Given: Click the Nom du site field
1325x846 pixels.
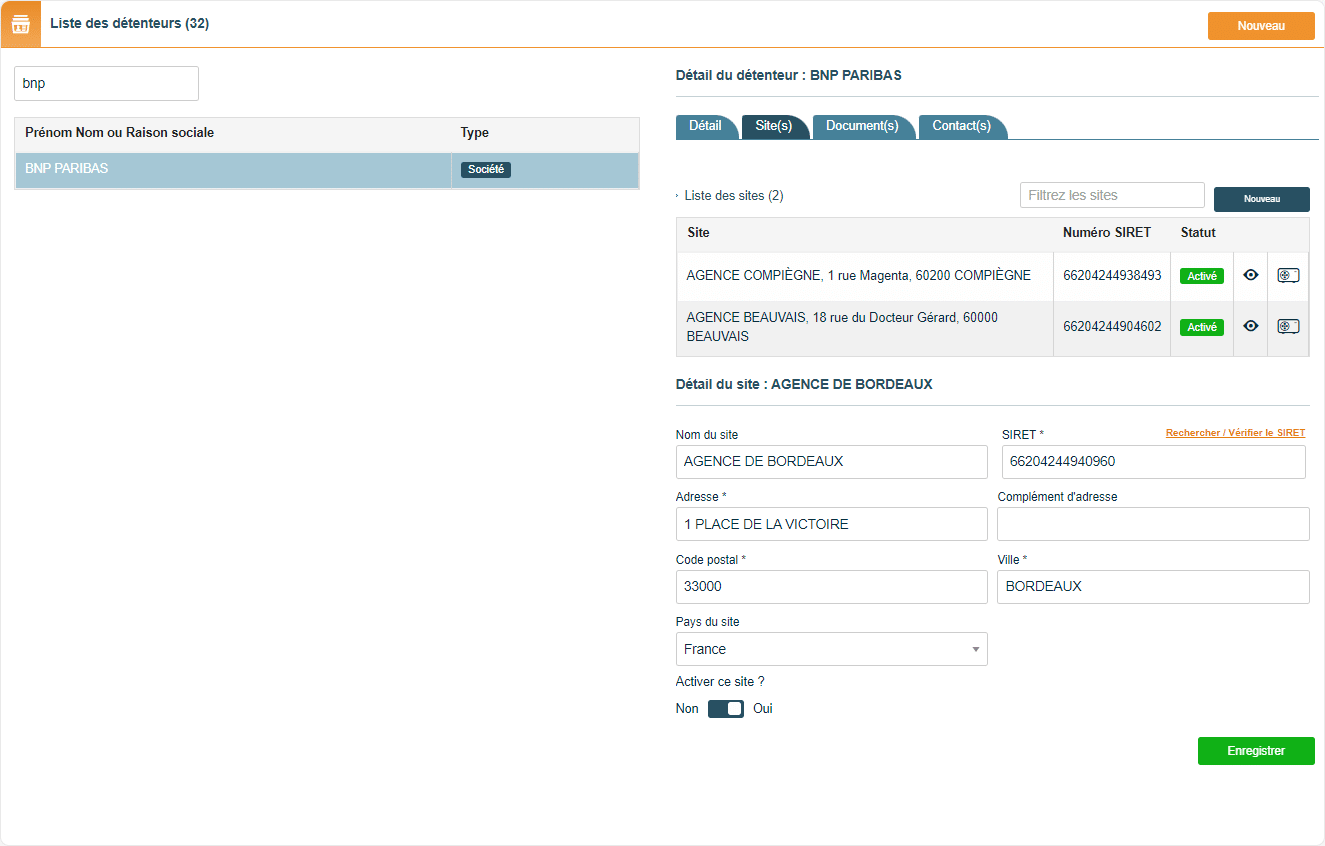Looking at the screenshot, I should [x=832, y=462].
